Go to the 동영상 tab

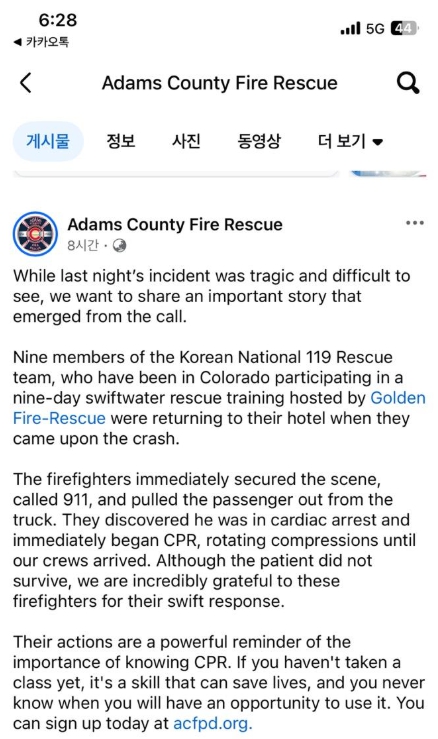pos(259,141)
